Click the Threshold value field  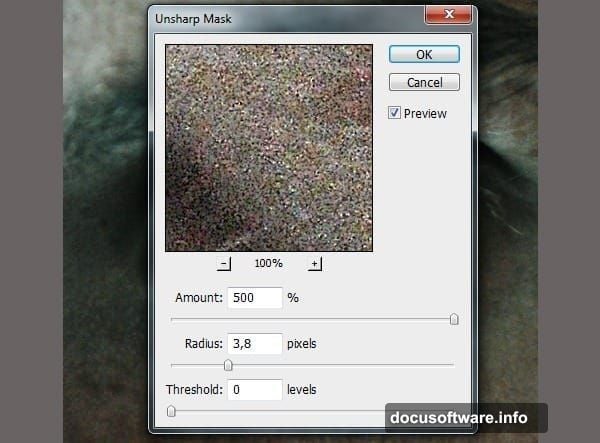255,389
